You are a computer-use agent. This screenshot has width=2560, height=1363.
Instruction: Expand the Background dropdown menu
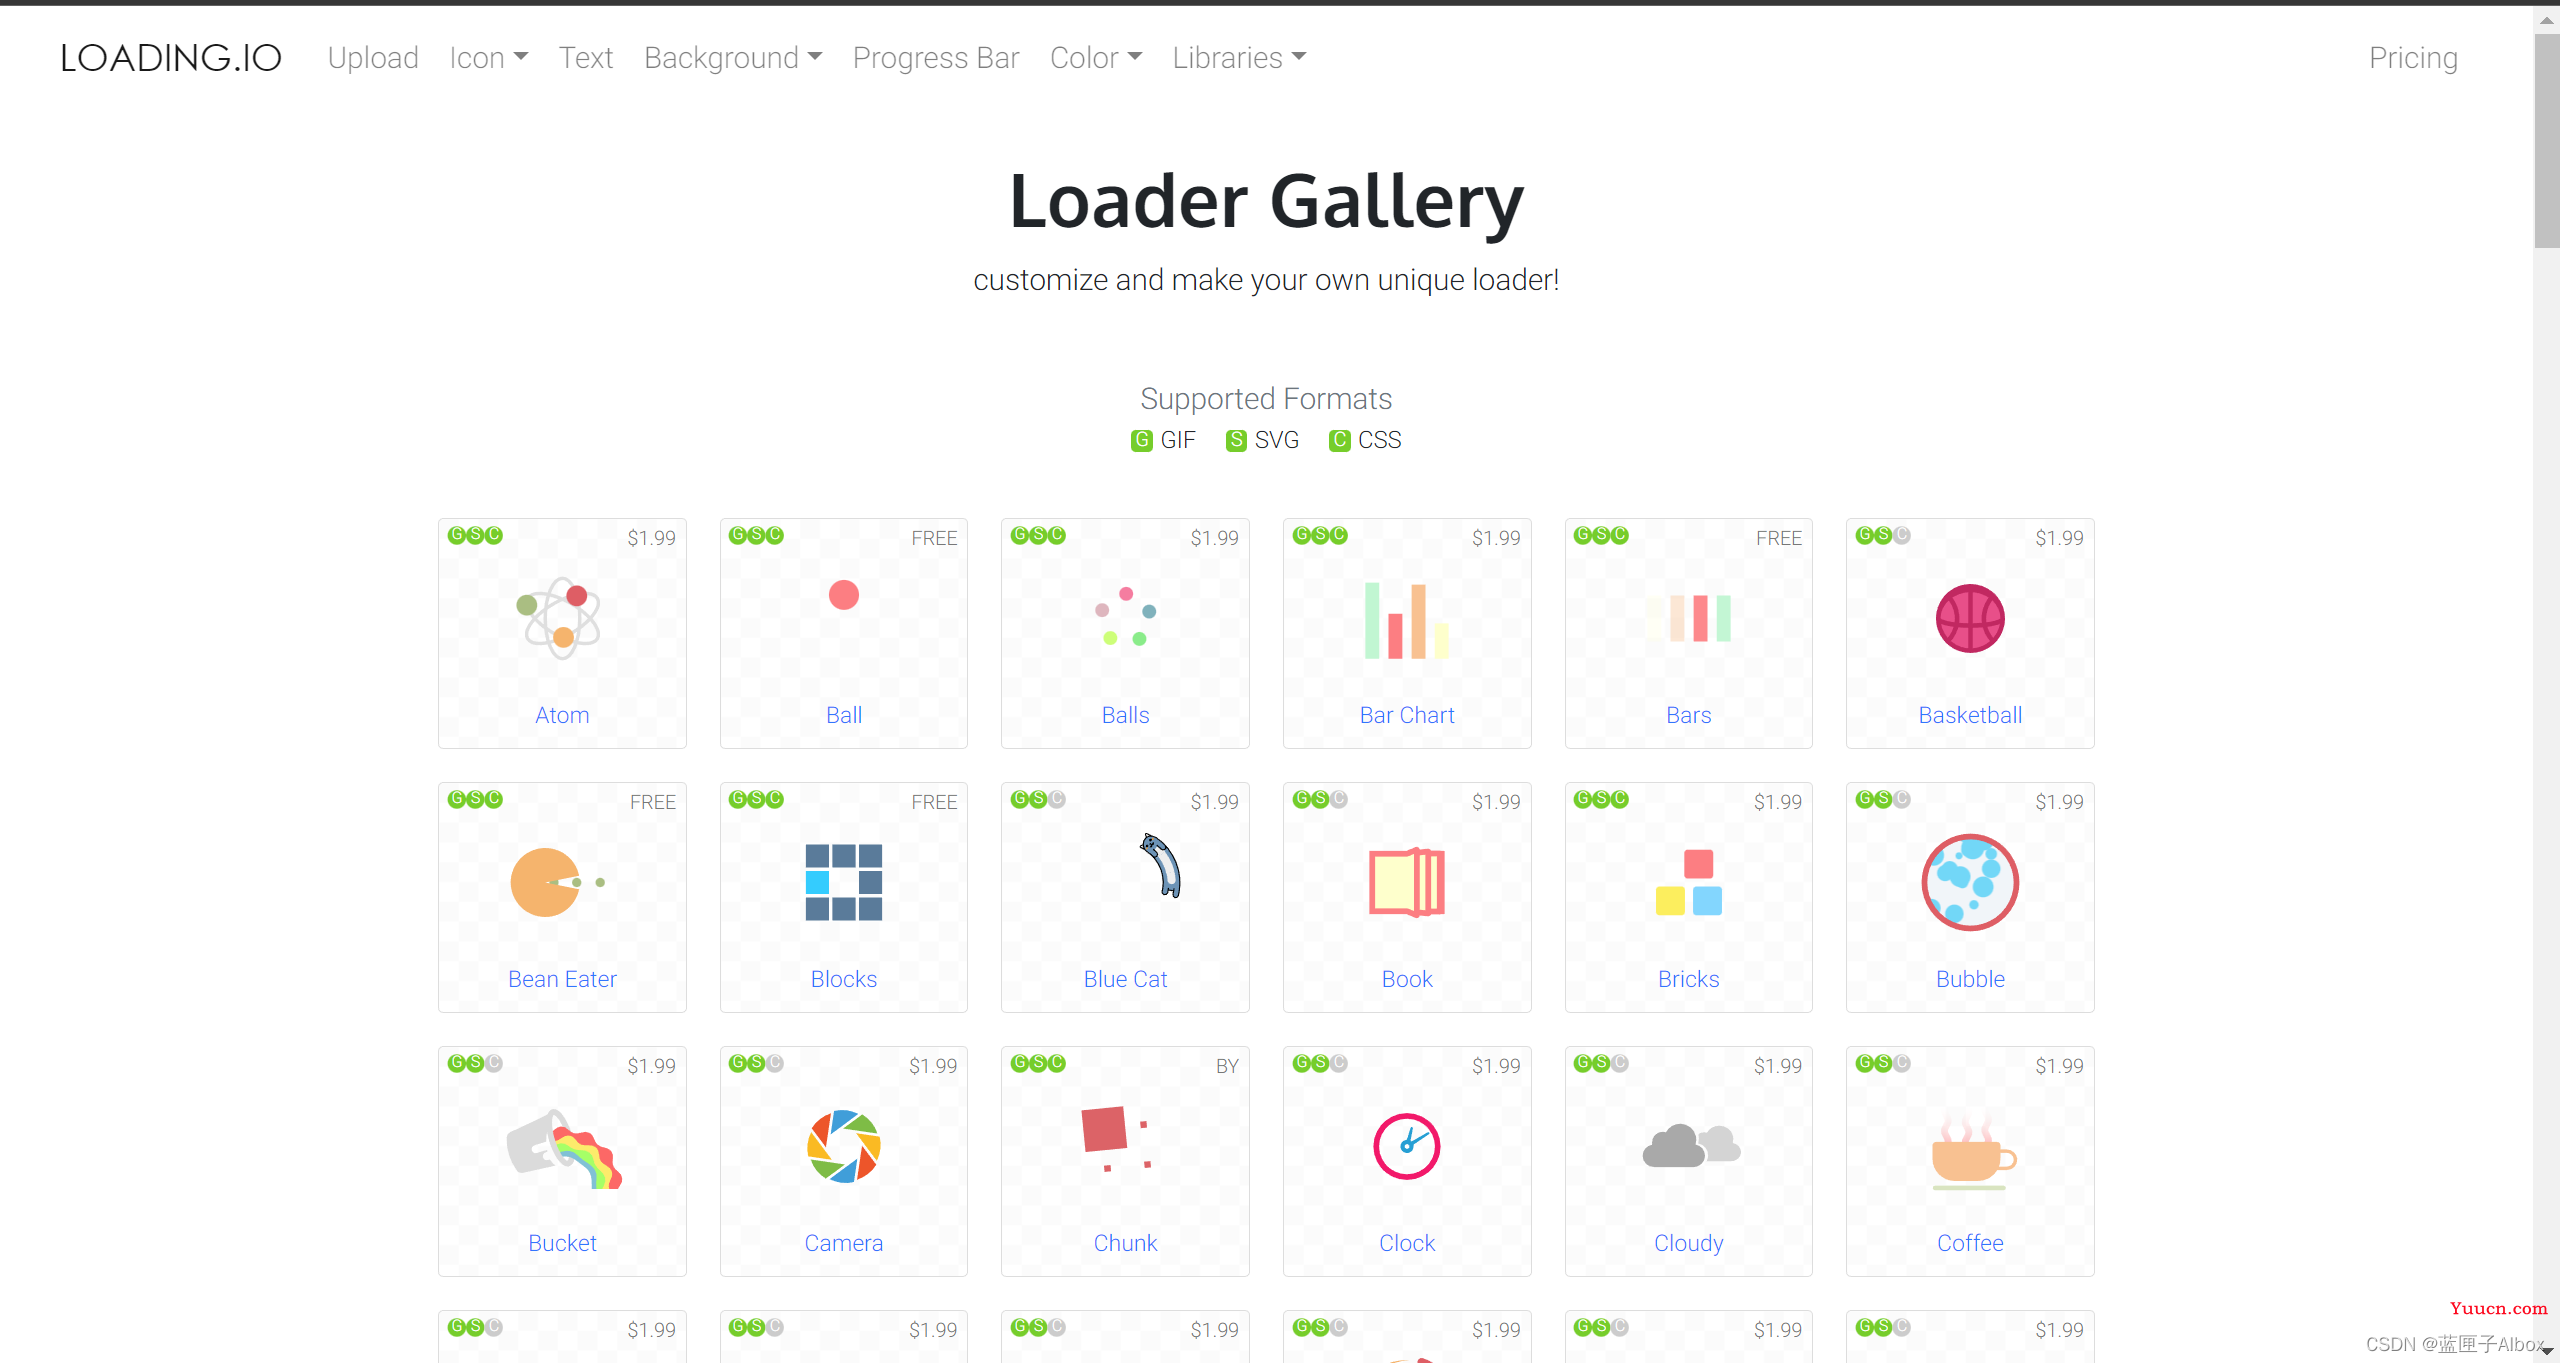731,58
